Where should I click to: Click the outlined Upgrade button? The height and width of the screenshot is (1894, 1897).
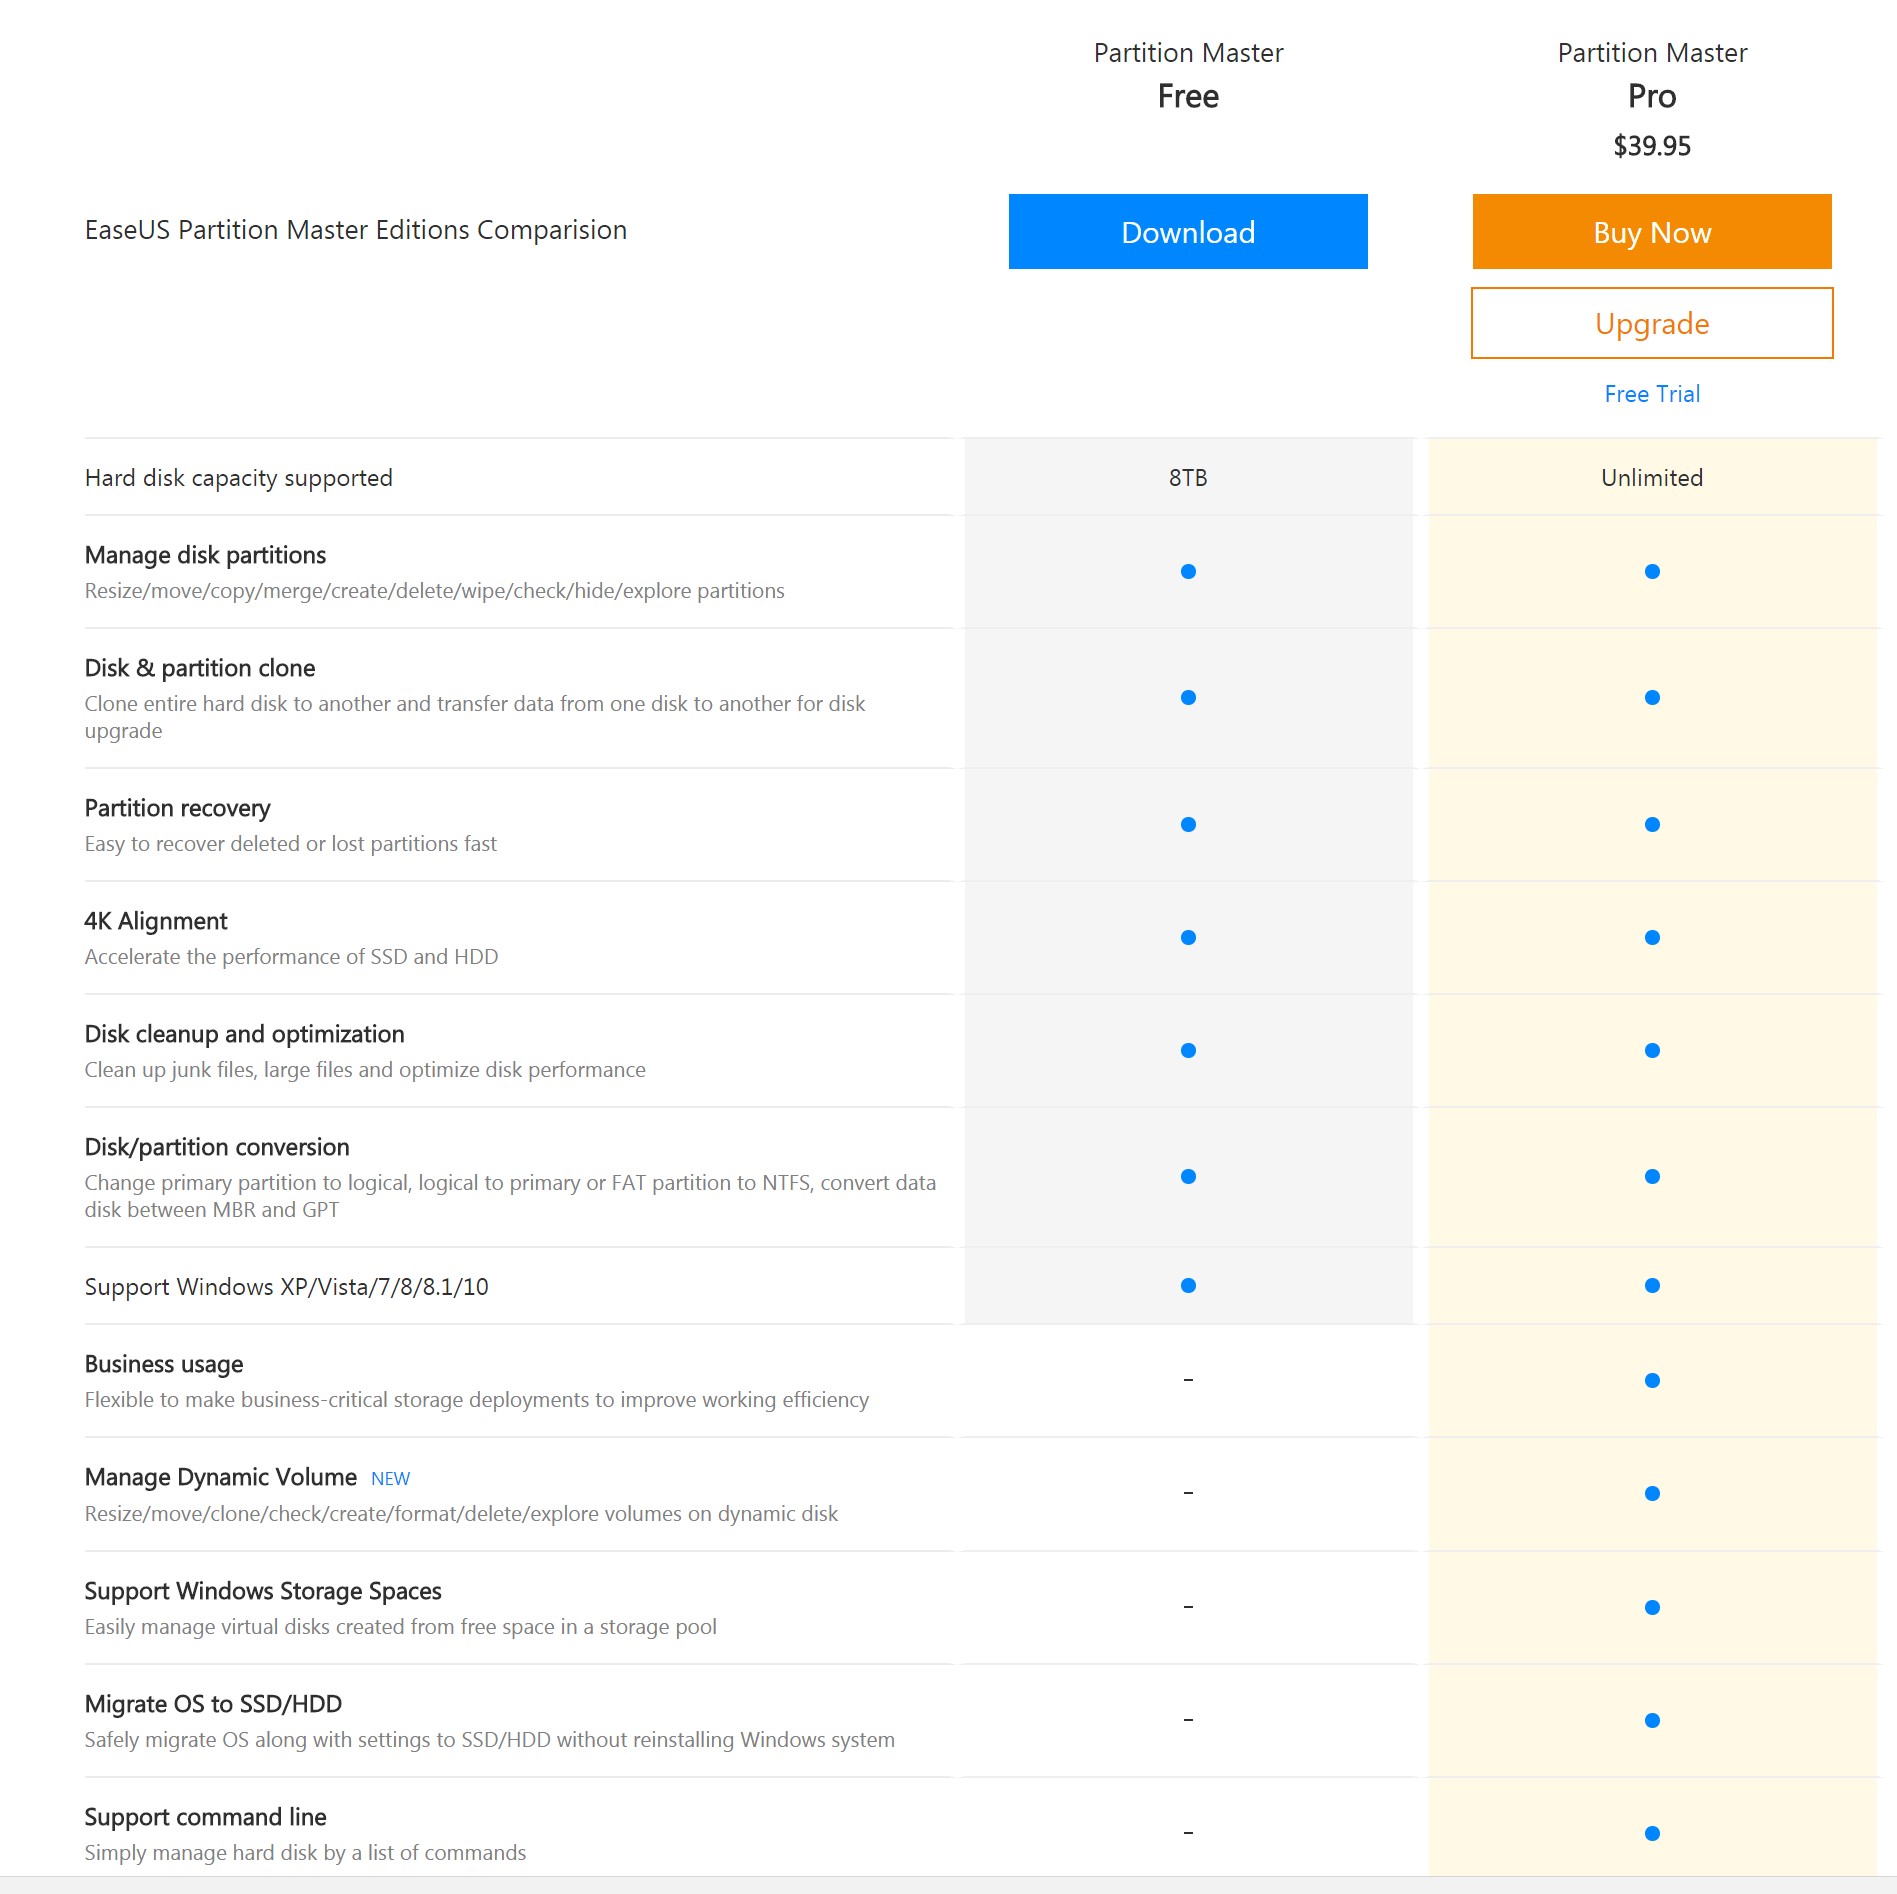click(1651, 323)
